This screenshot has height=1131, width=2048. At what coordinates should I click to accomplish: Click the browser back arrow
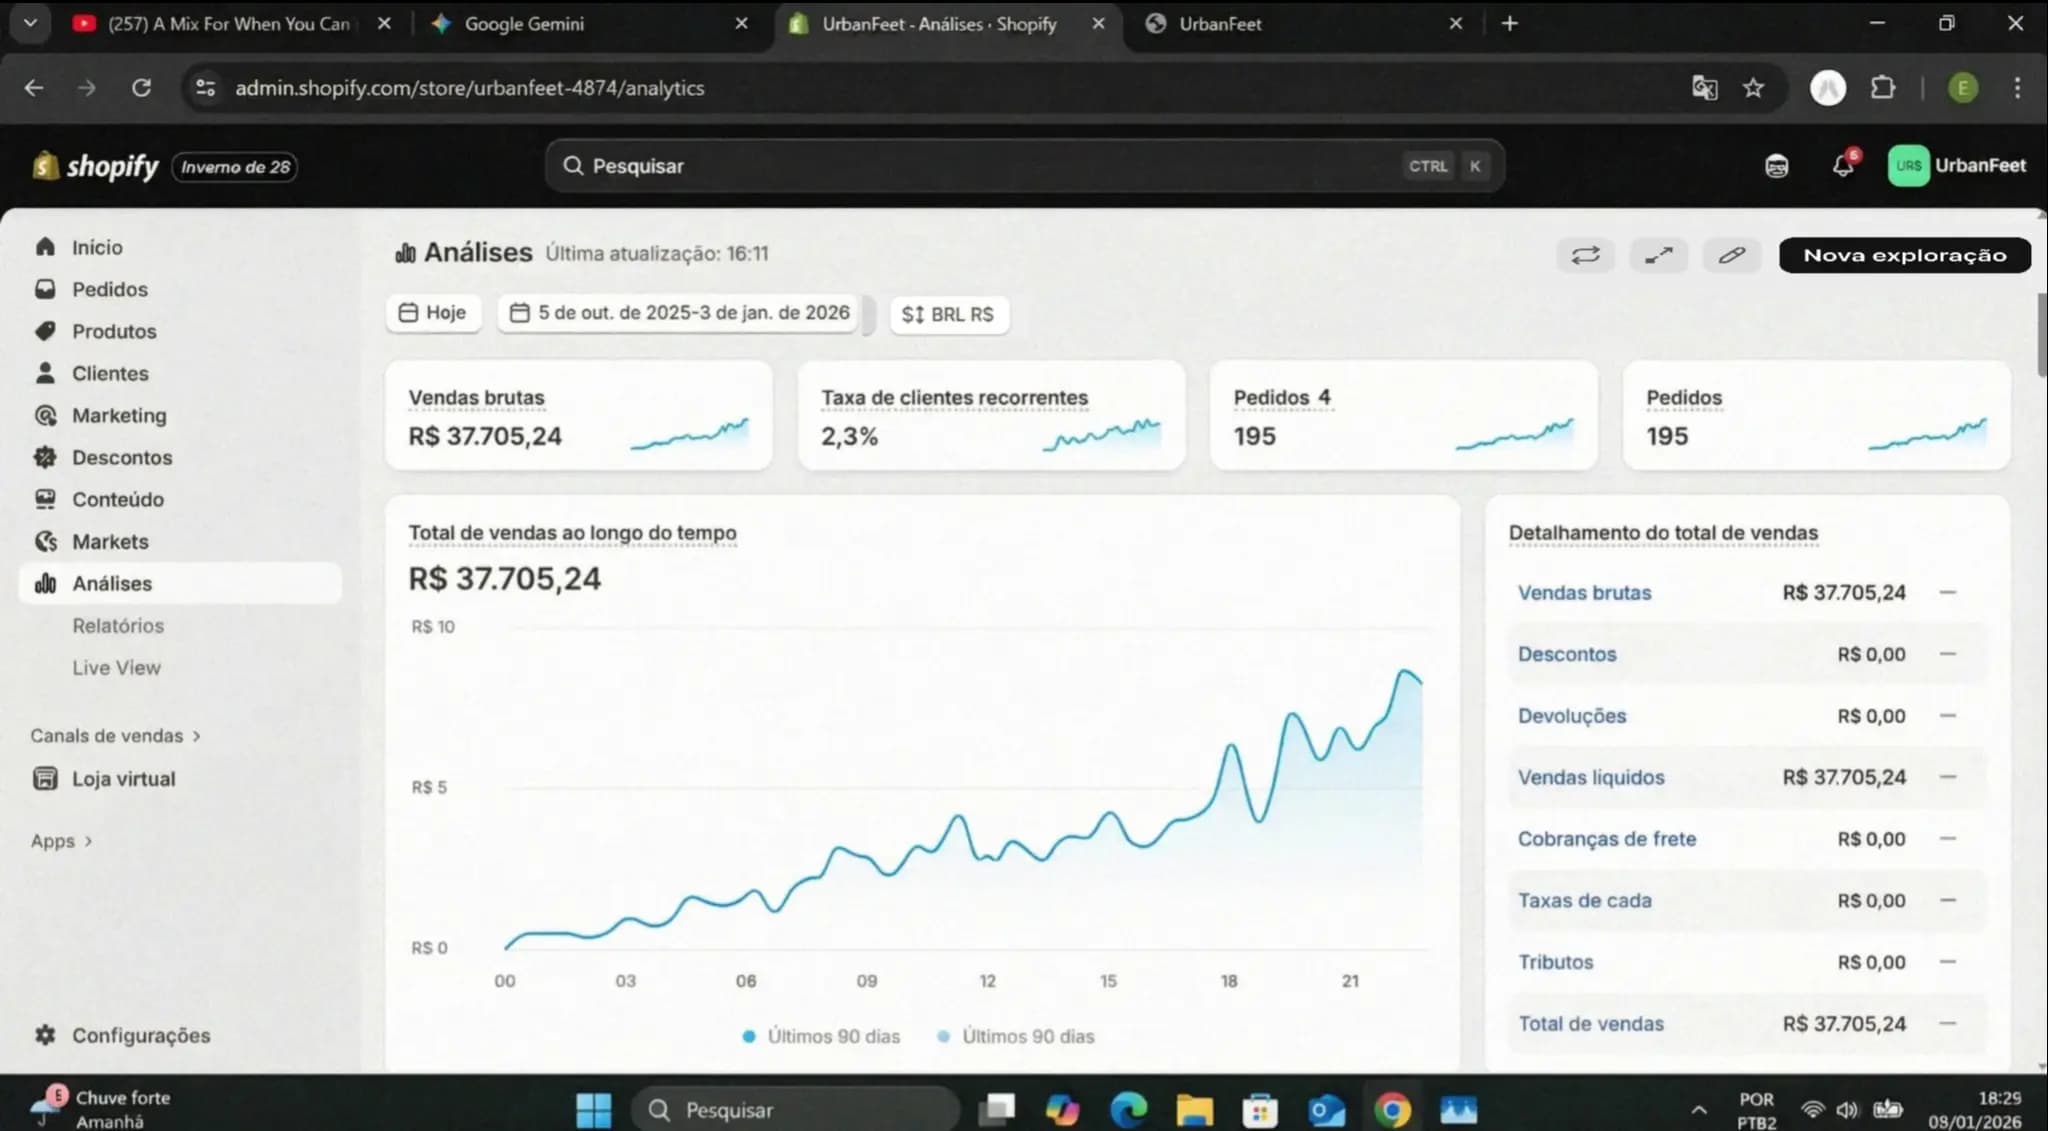[x=34, y=88]
